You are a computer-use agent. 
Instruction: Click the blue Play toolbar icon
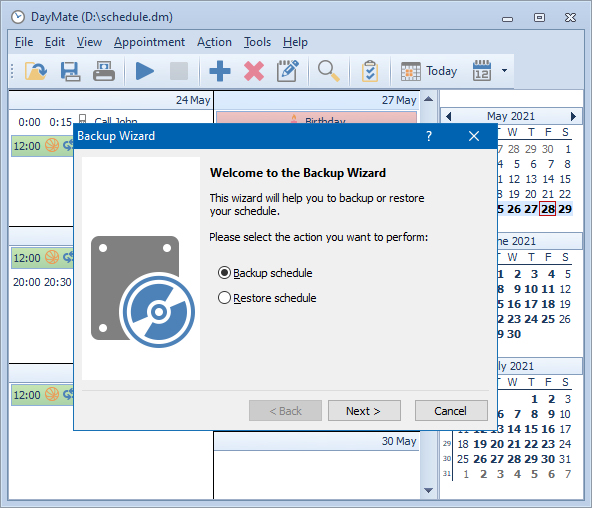tap(145, 71)
